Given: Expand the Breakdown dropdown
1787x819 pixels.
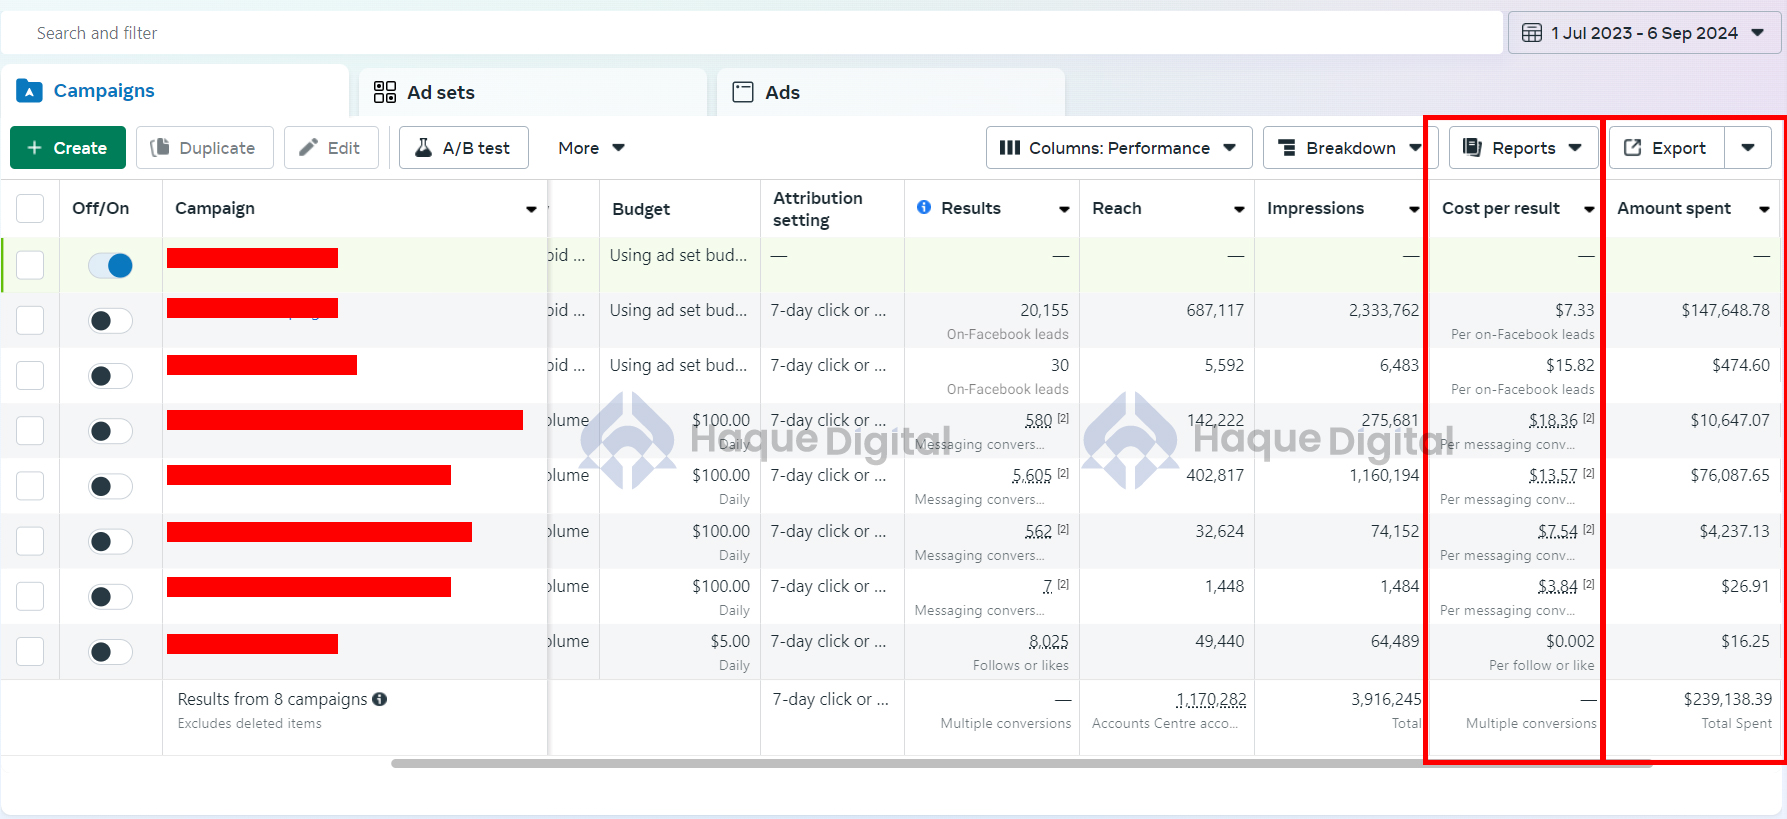Looking at the screenshot, I should (x=1350, y=148).
